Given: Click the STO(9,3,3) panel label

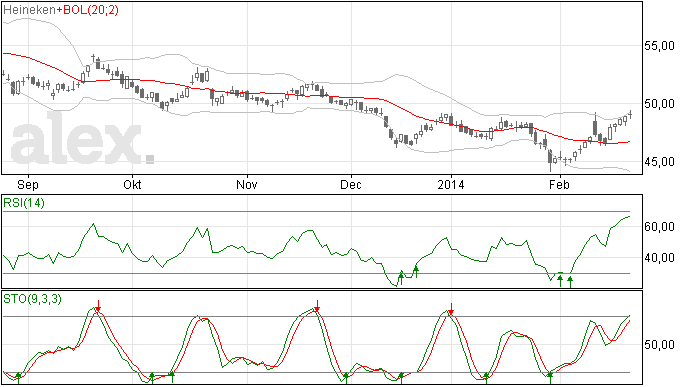Looking at the screenshot, I should [32, 299].
